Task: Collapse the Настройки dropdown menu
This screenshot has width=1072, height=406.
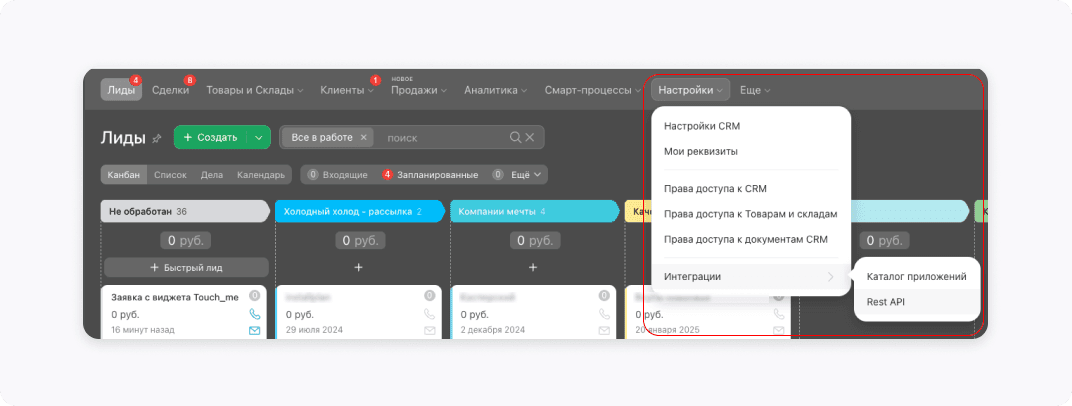Action: (690, 90)
